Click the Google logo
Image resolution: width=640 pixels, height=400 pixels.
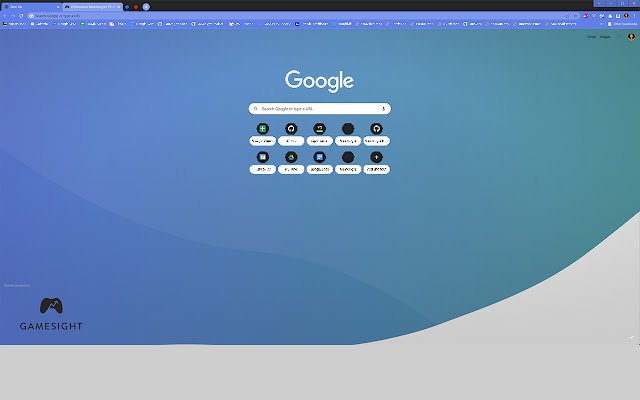click(319, 81)
